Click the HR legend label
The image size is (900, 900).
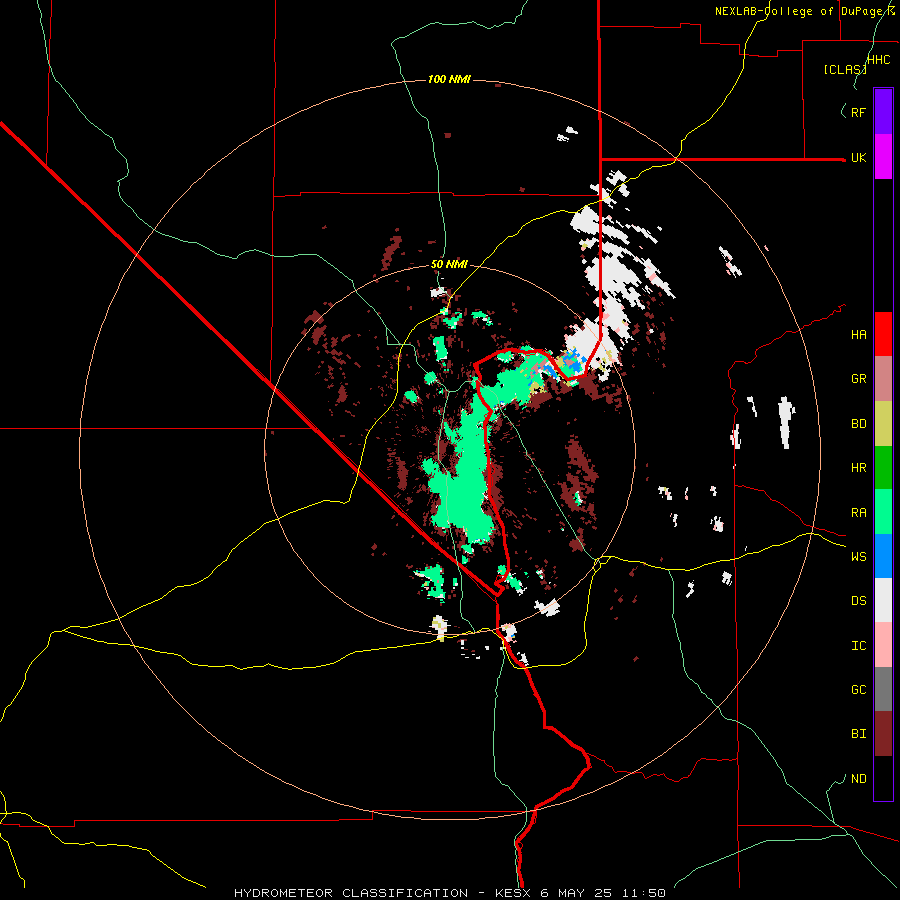tap(858, 468)
